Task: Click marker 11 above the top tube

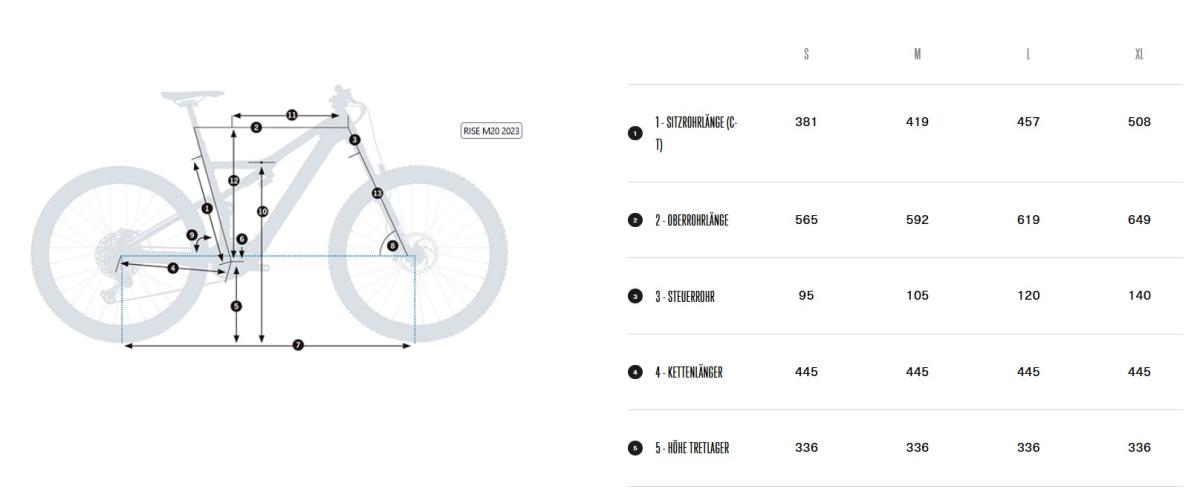Action: click(292, 115)
